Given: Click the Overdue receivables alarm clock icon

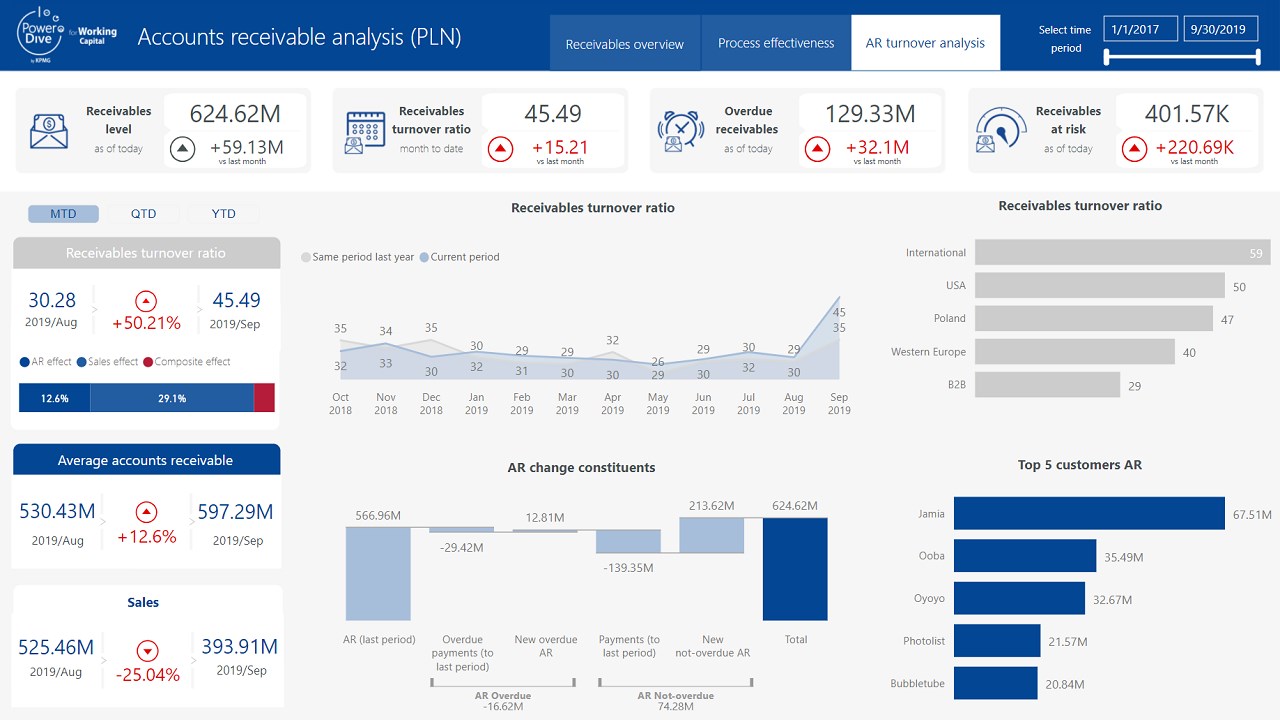Looking at the screenshot, I should [681, 131].
